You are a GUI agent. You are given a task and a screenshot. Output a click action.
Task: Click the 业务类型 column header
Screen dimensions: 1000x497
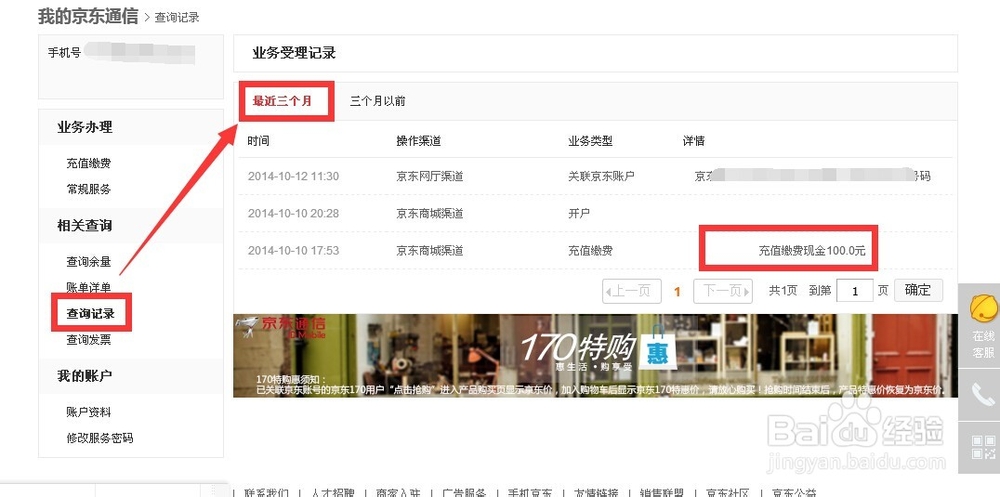point(590,141)
